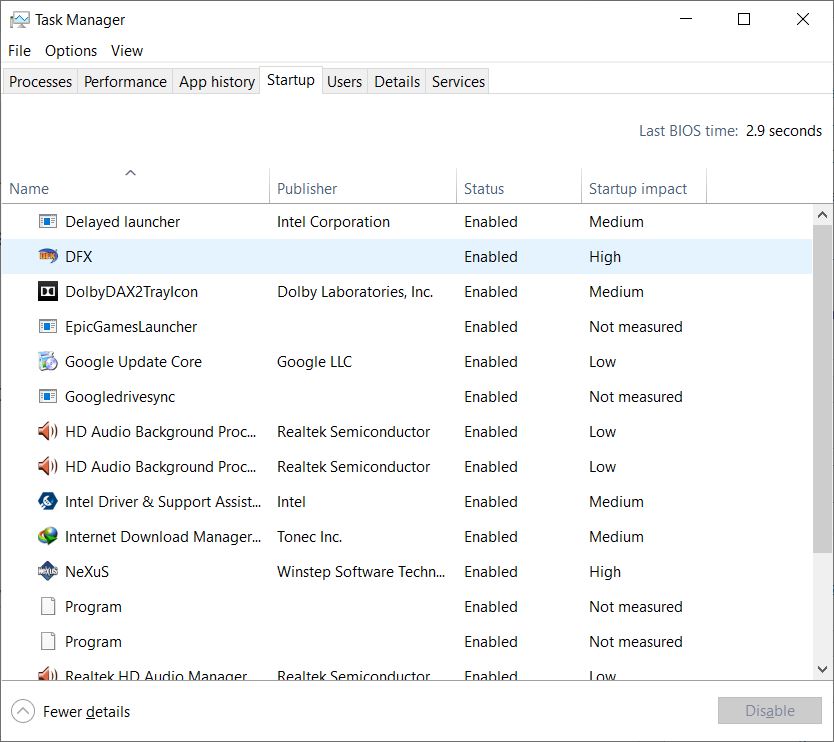
Task: Switch to the Performance tab
Action: pyautogui.click(x=125, y=81)
